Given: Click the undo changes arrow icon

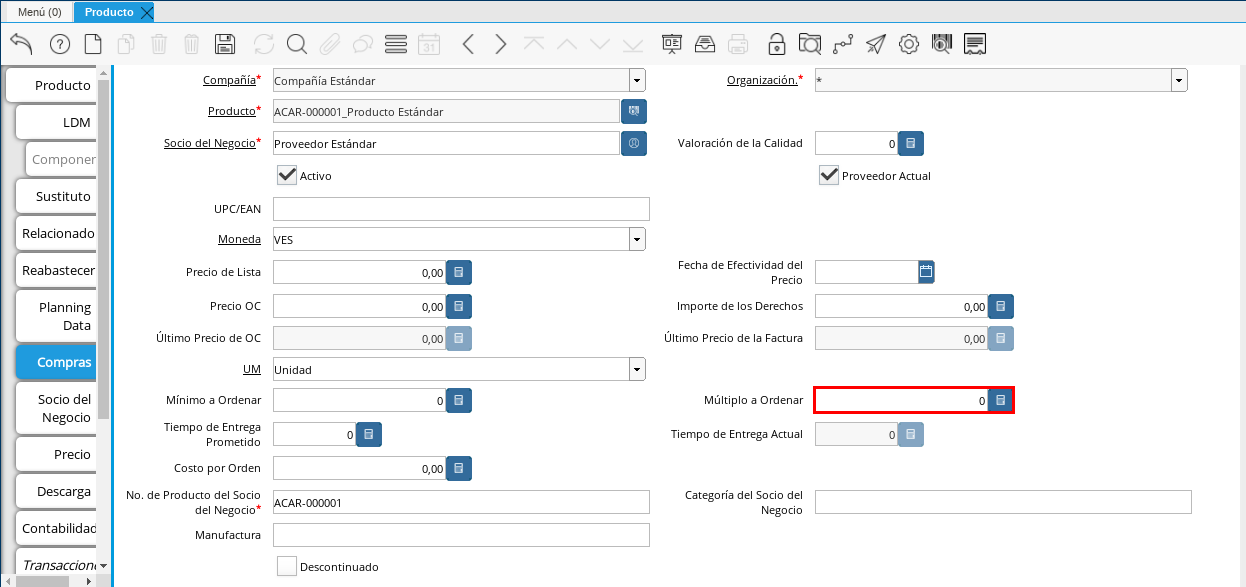Looking at the screenshot, I should (21, 44).
